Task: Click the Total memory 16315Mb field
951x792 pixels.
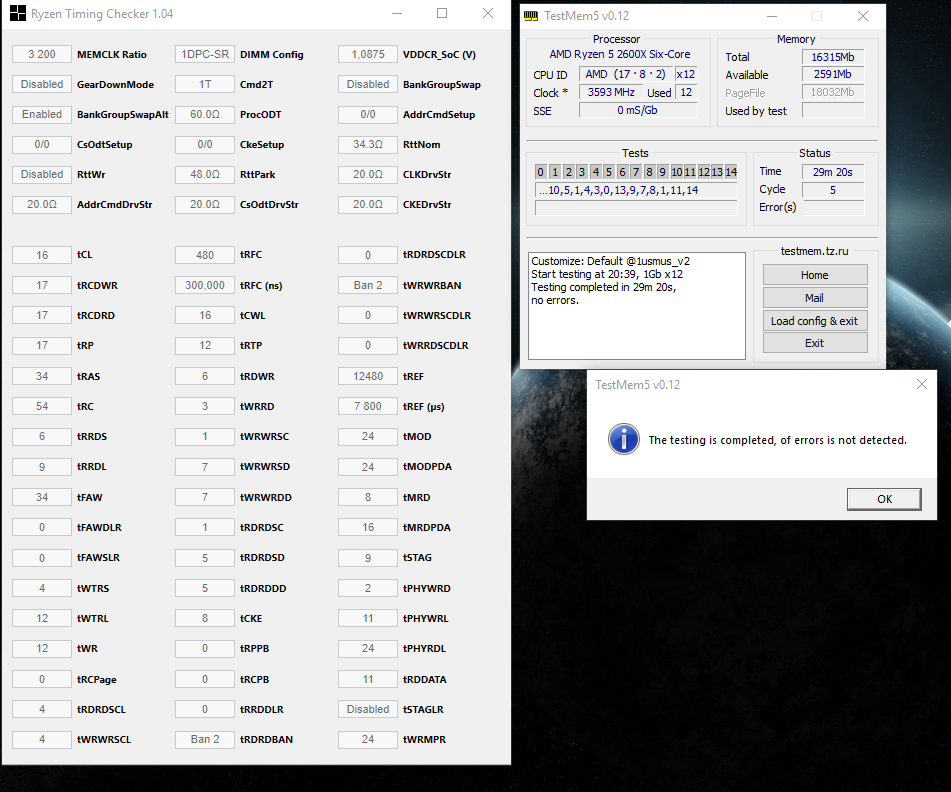Action: pos(833,56)
